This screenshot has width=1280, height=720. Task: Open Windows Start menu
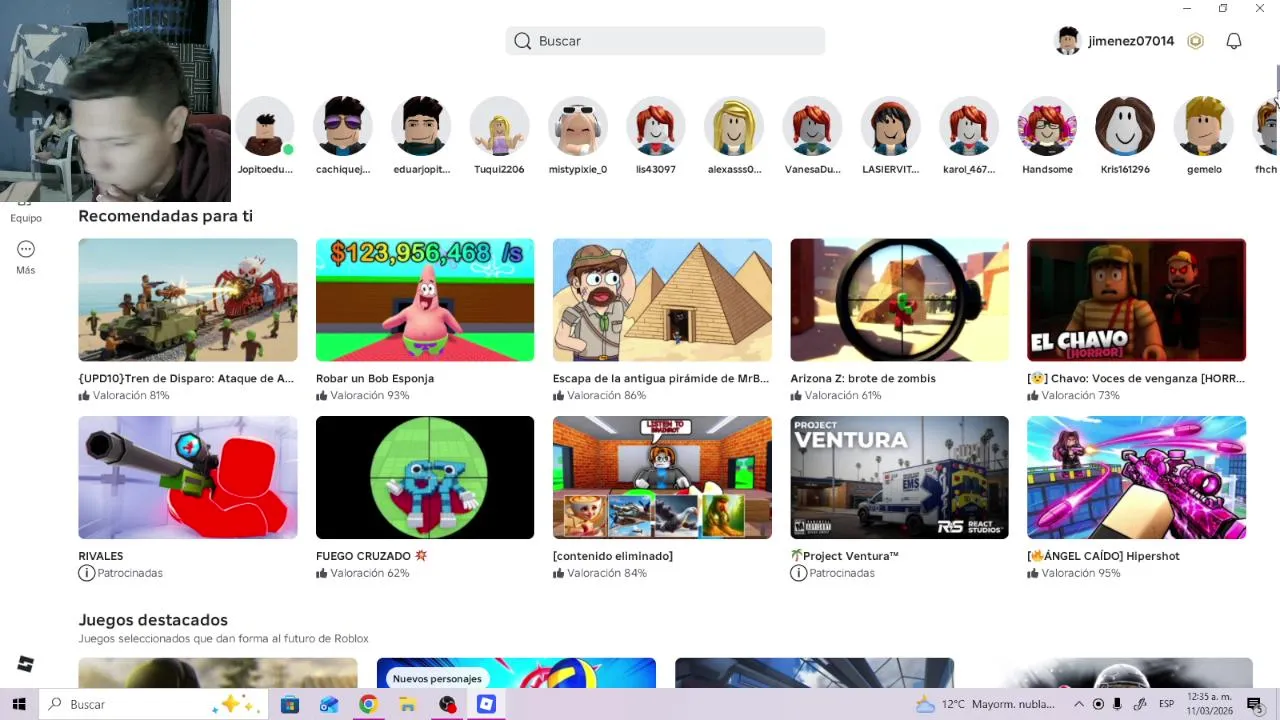tap(19, 704)
